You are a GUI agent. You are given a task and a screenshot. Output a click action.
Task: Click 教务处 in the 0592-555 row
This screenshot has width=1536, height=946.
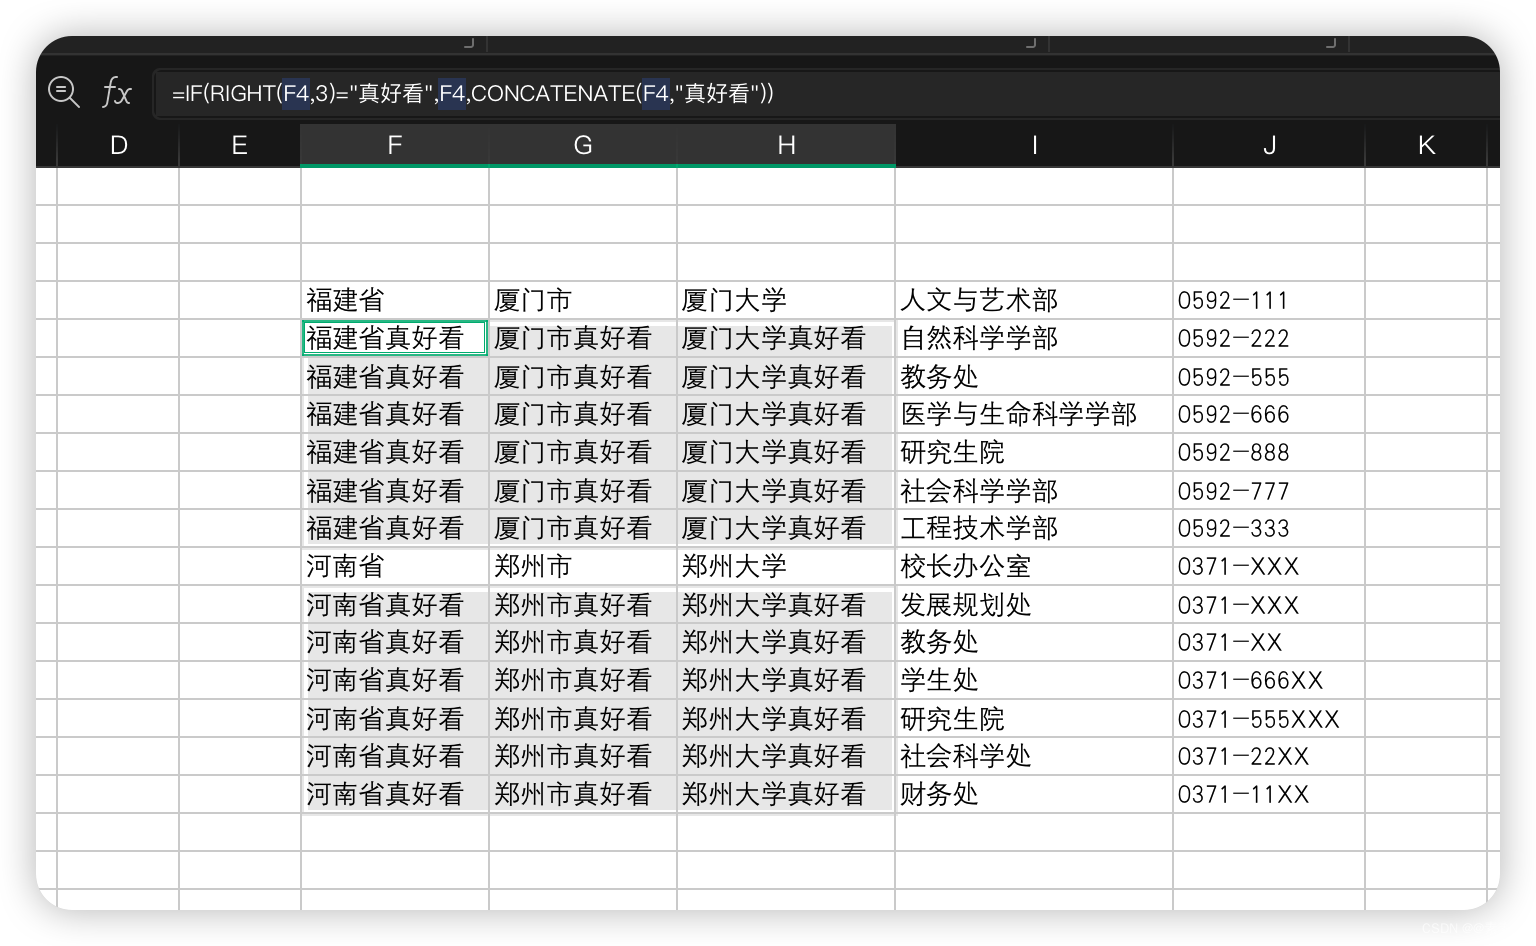click(x=1034, y=377)
